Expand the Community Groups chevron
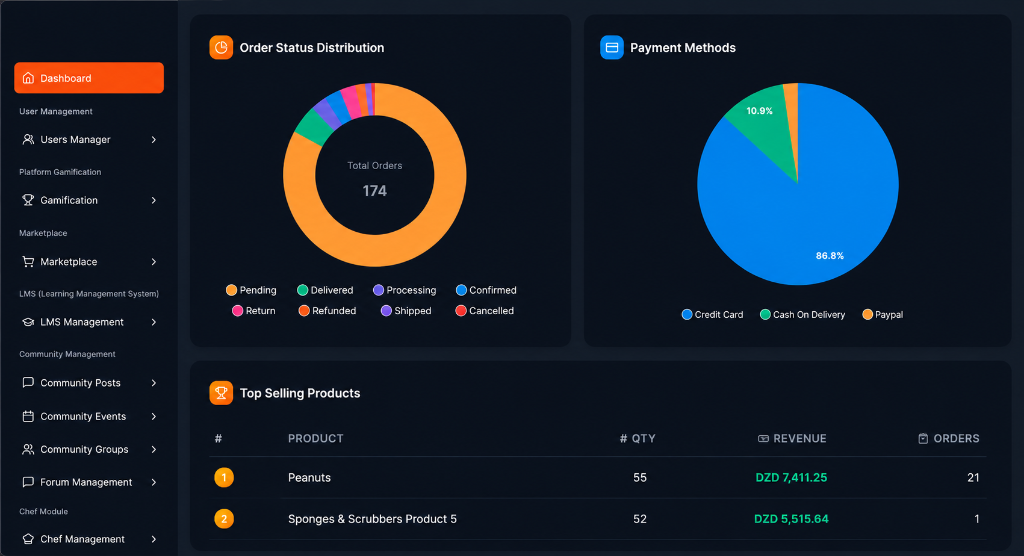This screenshot has width=1024, height=556. (153, 449)
